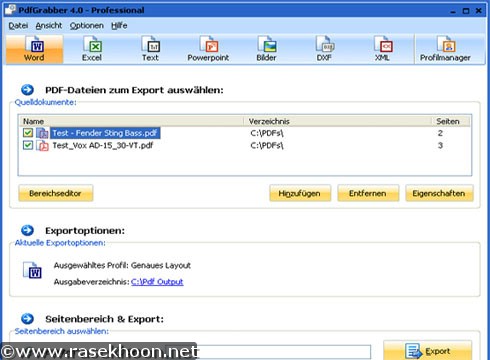Click the blue arrow beside PDF-Dateien zum Export
The width and height of the screenshot is (490, 360).
(27, 90)
